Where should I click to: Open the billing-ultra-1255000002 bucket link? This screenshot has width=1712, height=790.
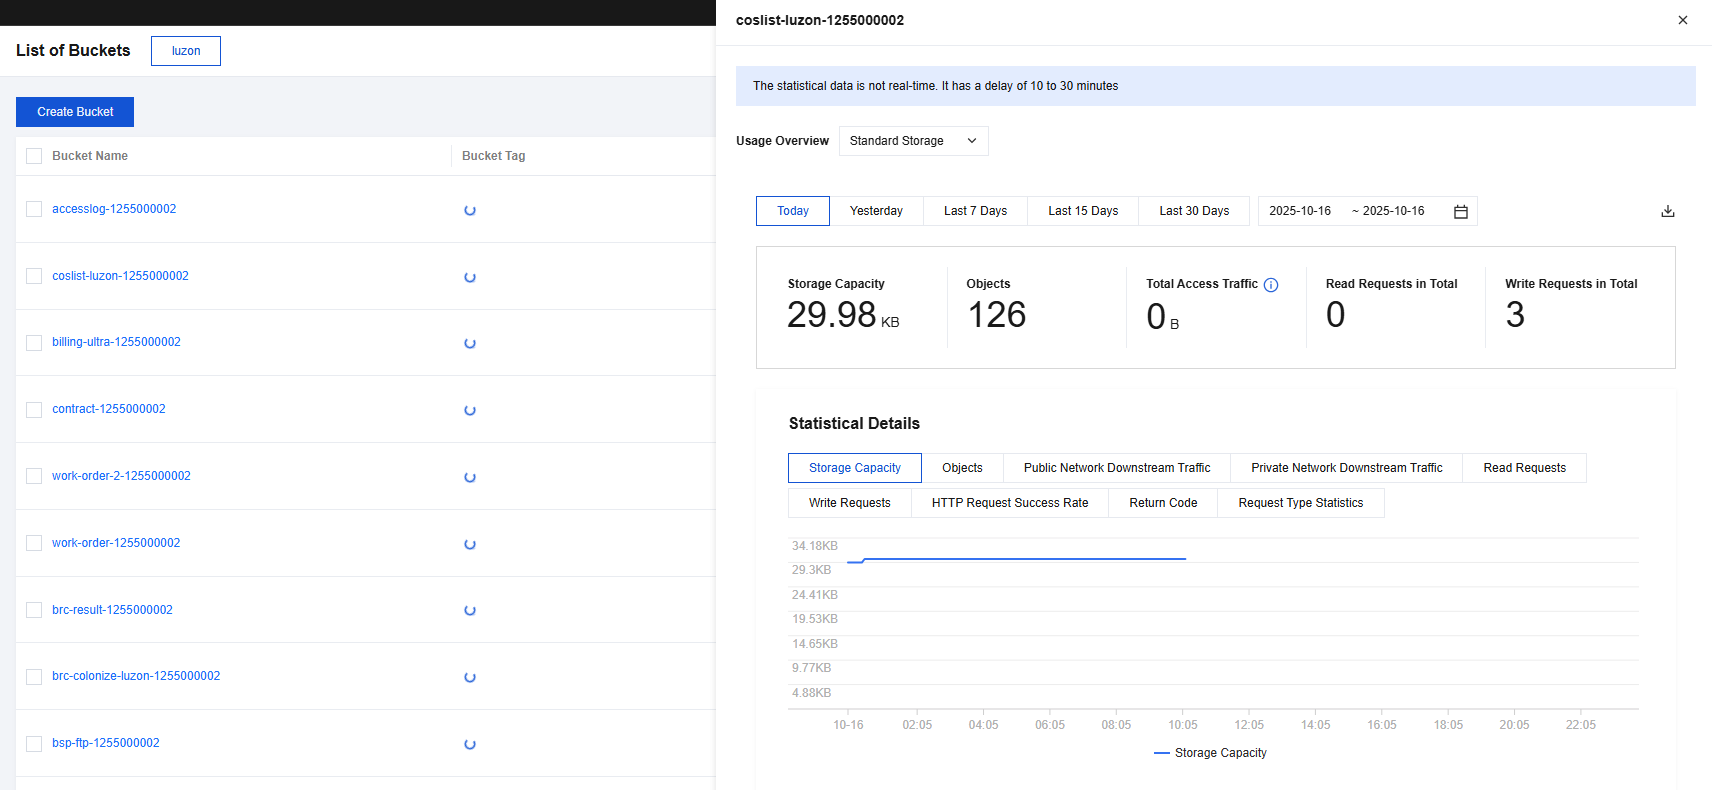[116, 342]
